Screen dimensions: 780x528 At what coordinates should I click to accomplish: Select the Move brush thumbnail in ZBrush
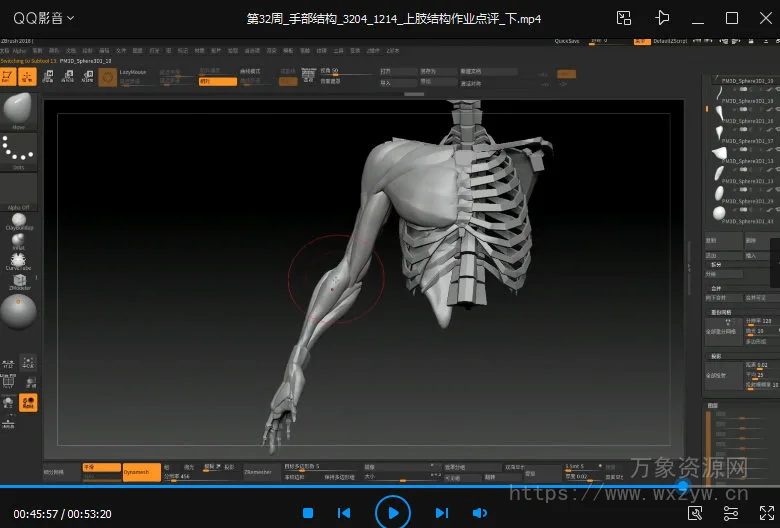18,109
